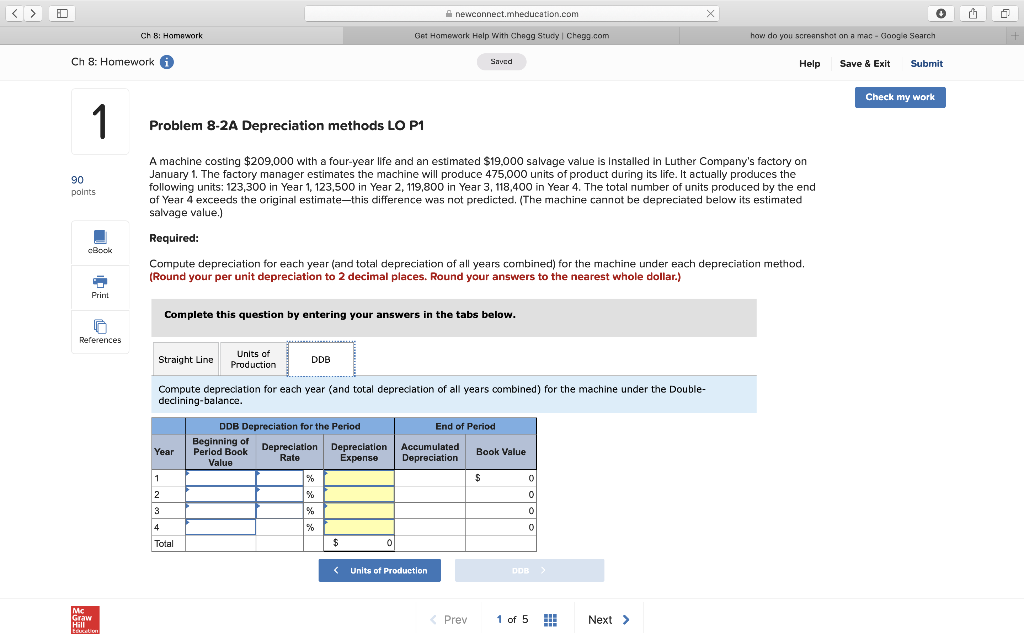Click the Units of Production navigation button
Screen dimensions: 1024x640
[379, 570]
